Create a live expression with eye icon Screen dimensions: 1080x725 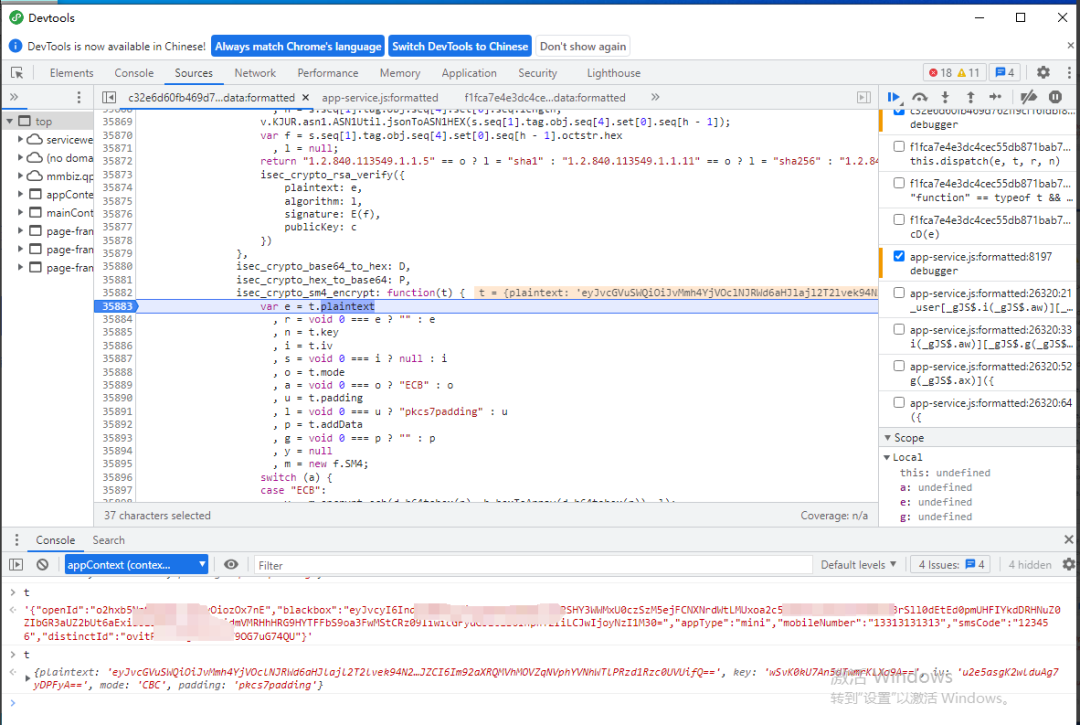pyautogui.click(x=231, y=565)
